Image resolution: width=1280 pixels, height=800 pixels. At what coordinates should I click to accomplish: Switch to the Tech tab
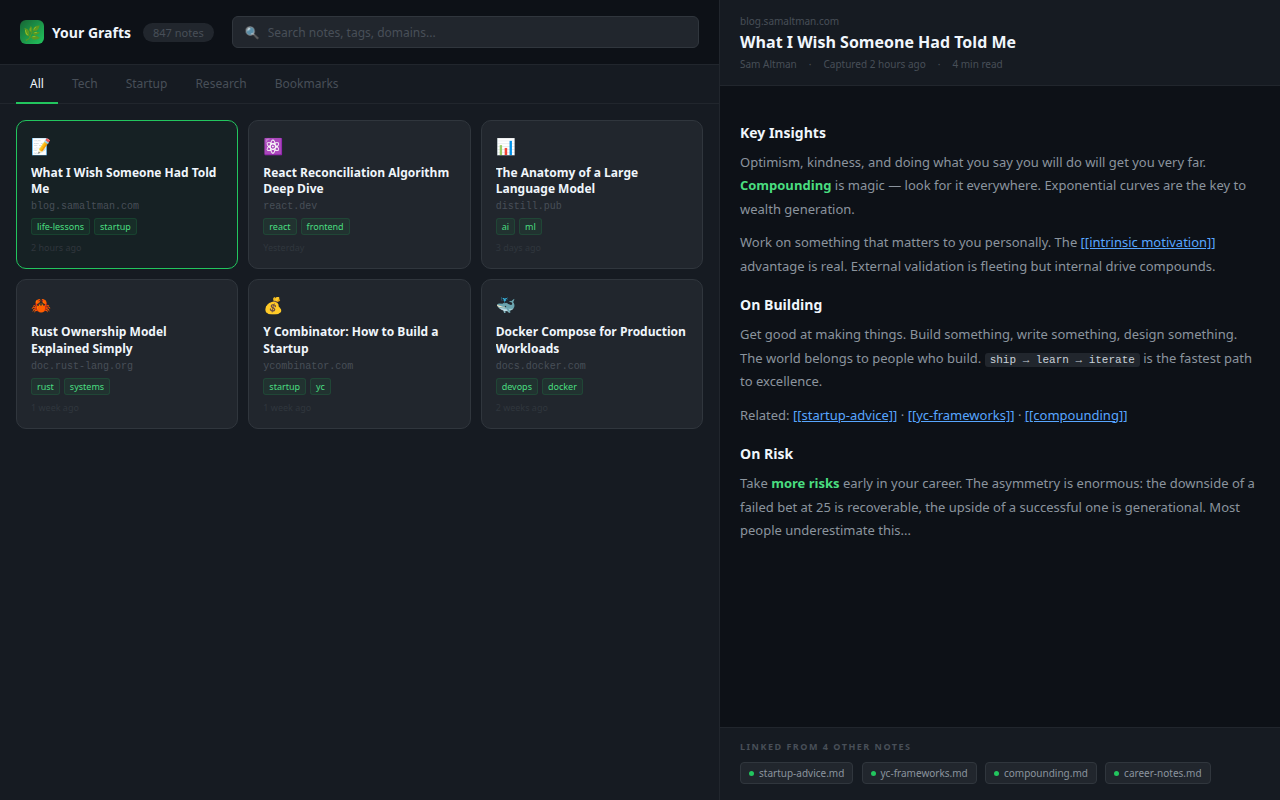coord(84,83)
